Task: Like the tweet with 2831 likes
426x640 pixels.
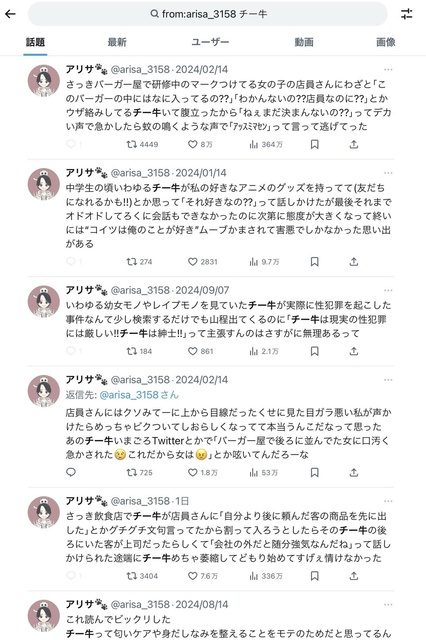Action: (202, 262)
